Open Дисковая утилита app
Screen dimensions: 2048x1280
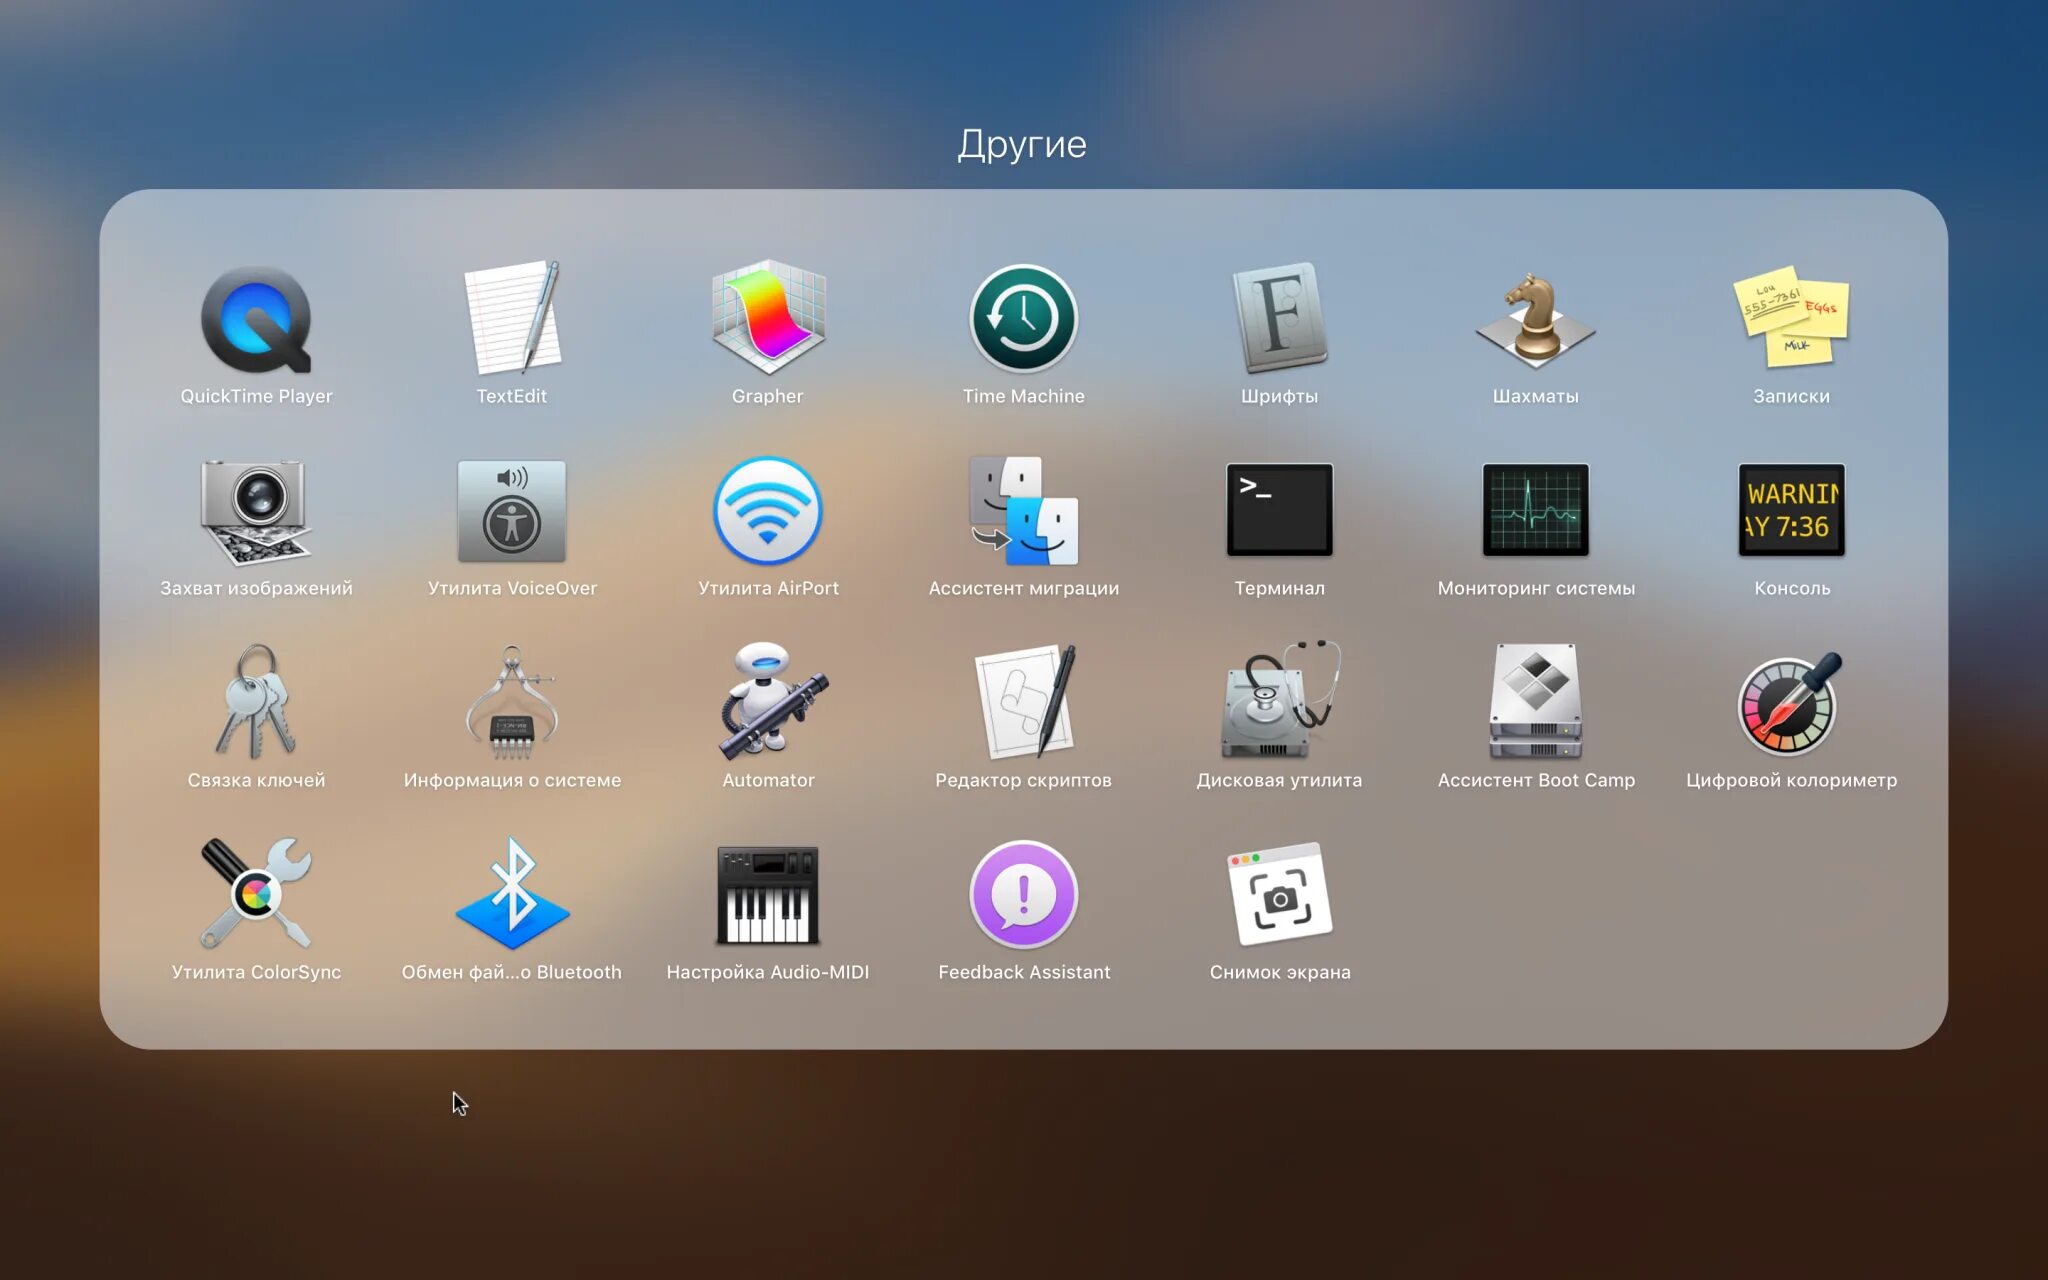(x=1279, y=704)
